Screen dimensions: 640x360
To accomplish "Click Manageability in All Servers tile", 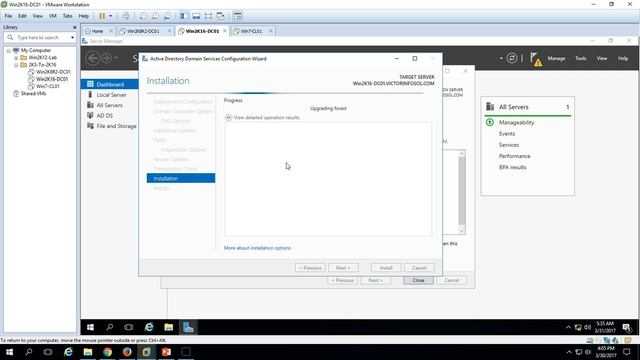I will pos(516,122).
